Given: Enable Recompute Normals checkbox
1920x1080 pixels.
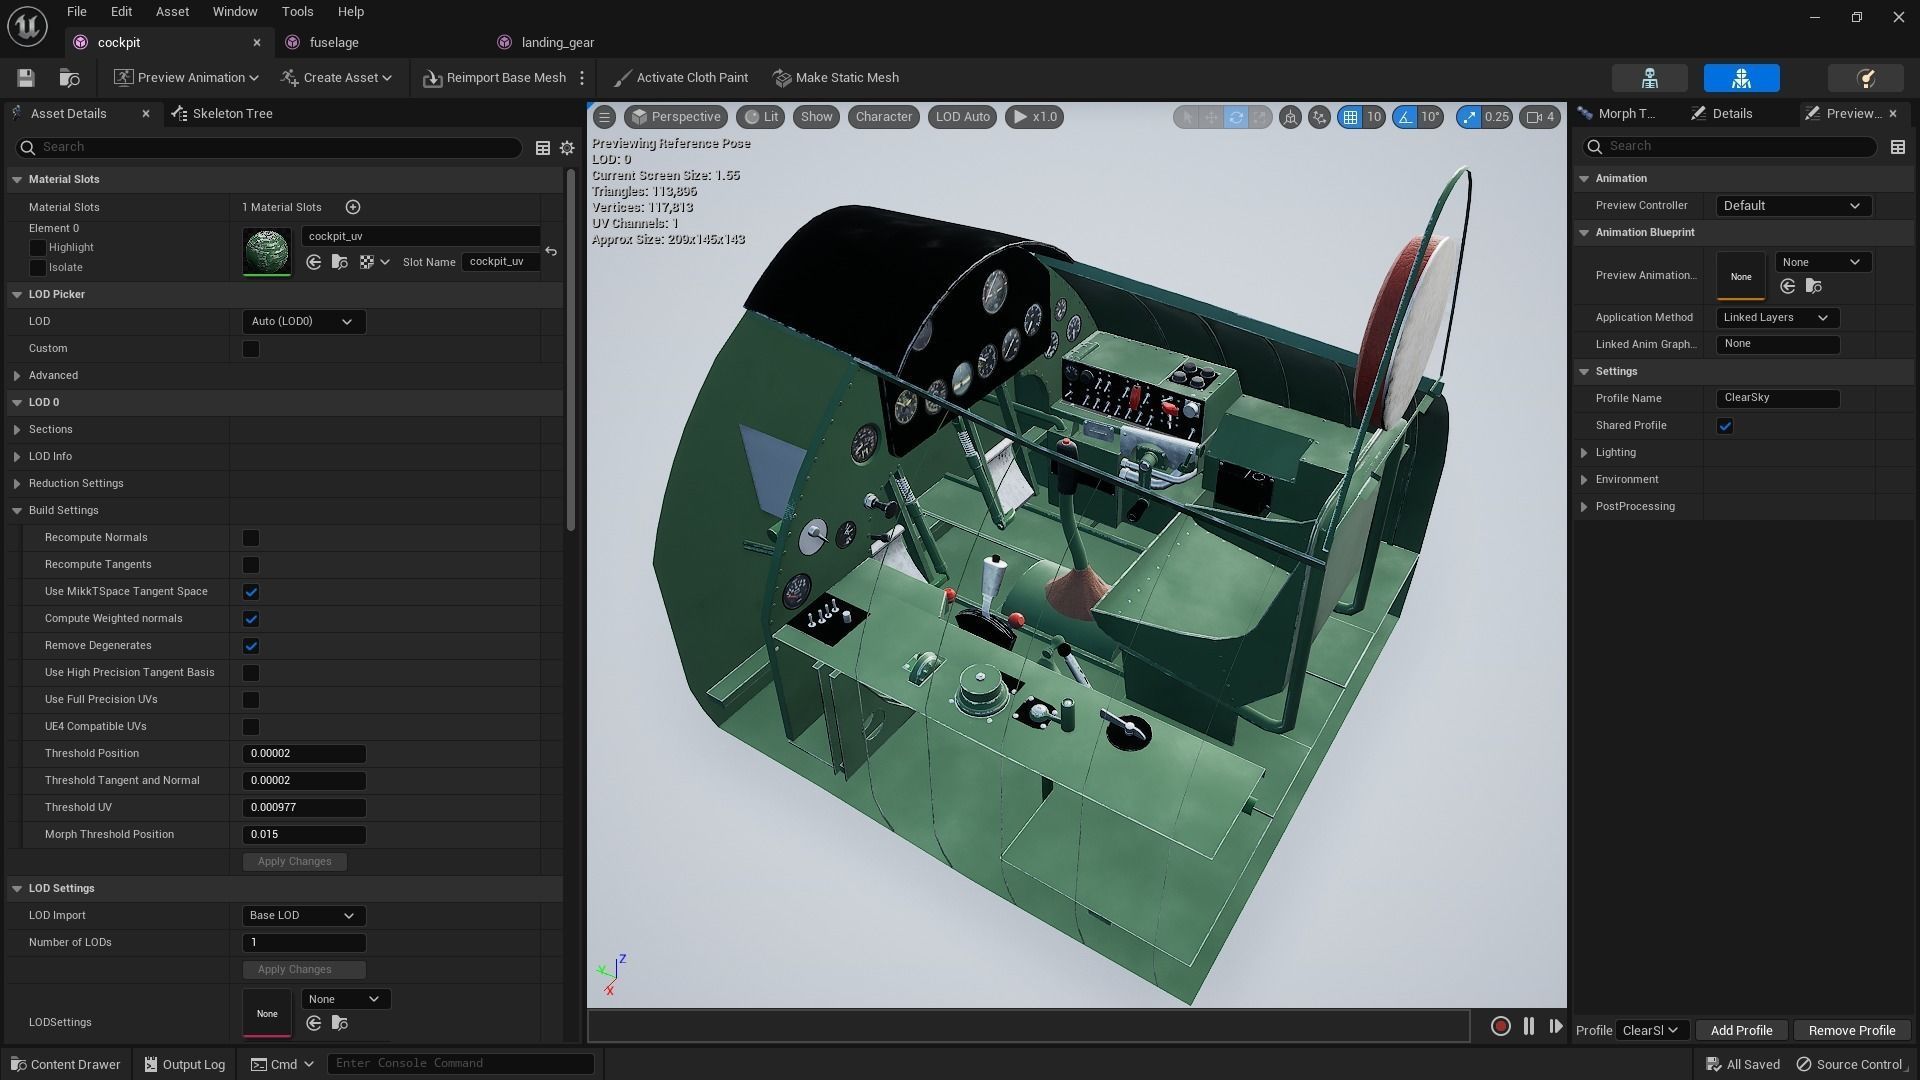Looking at the screenshot, I should tap(251, 538).
